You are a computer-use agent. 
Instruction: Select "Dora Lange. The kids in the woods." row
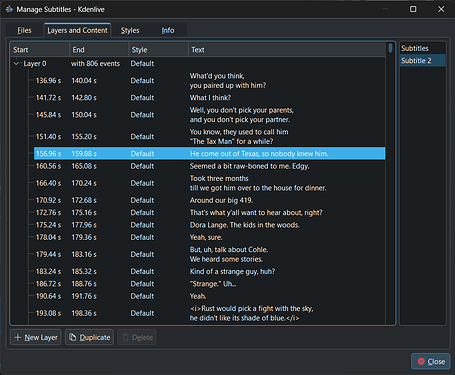[210, 225]
